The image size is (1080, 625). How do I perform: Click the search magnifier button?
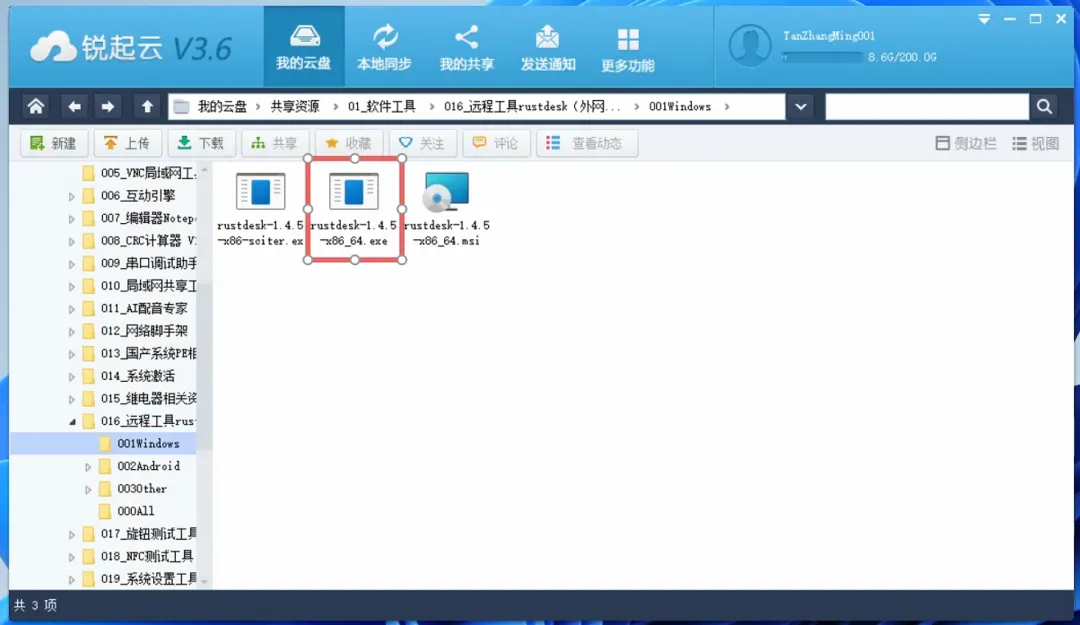[1044, 107]
